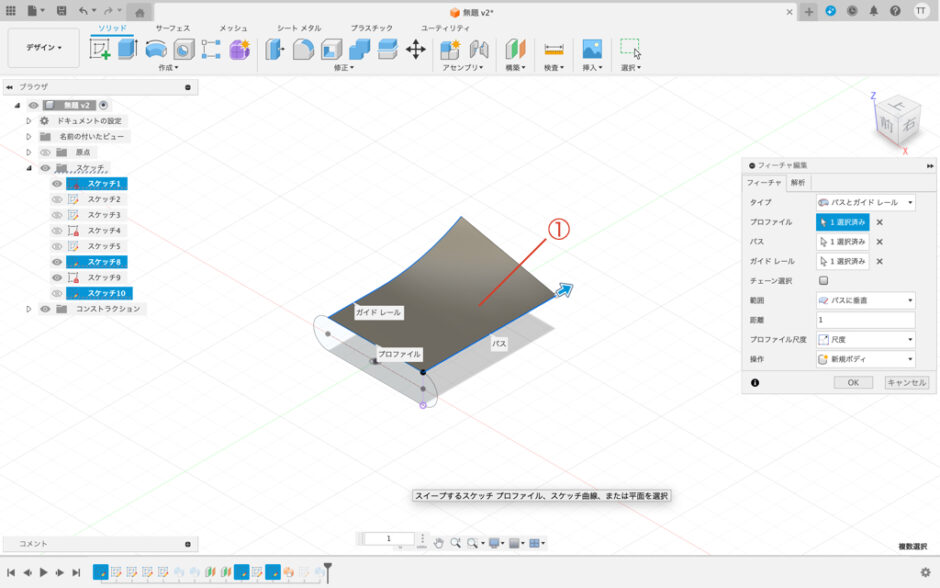The width and height of the screenshot is (940, 588).
Task: Click the 距離 input field
Action: coord(865,320)
